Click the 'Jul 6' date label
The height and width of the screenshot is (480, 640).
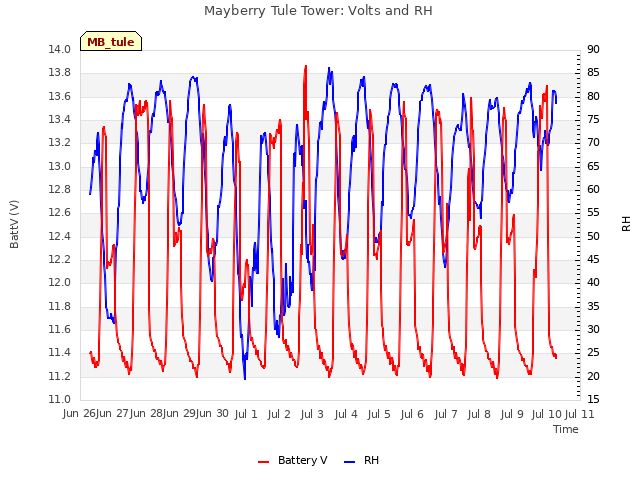tap(412, 414)
